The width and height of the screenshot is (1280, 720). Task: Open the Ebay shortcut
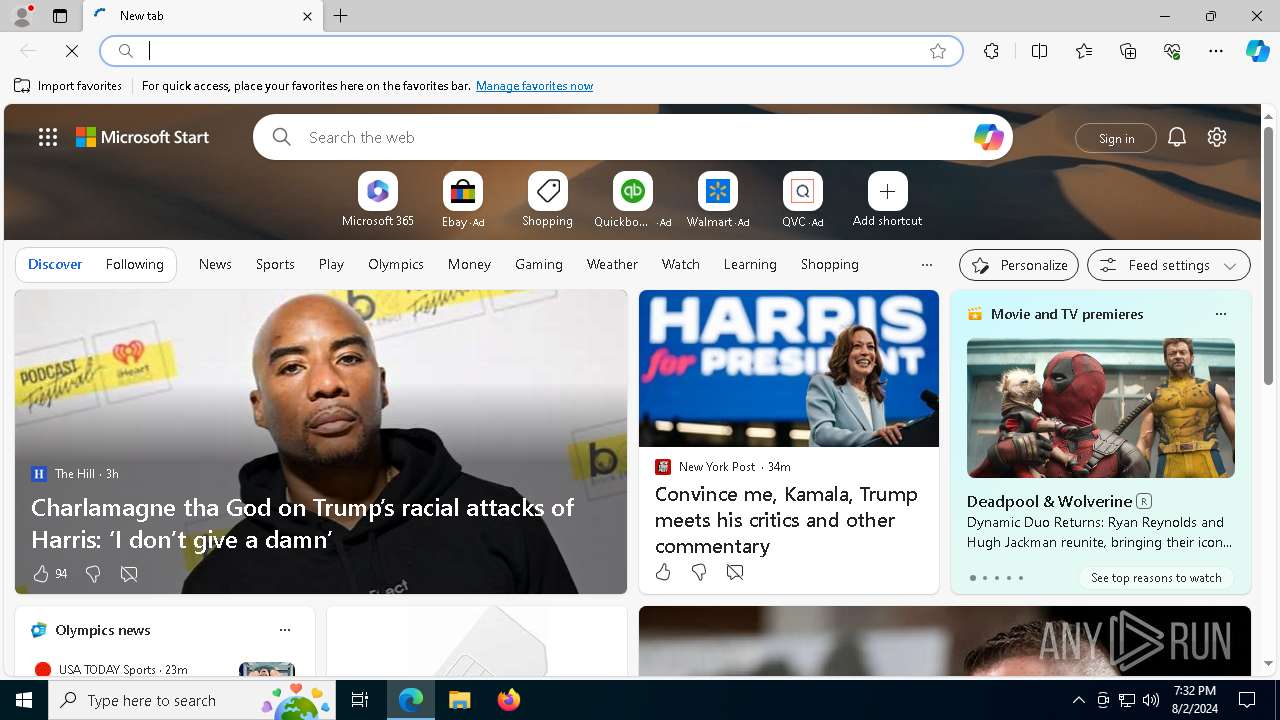tap(462, 199)
